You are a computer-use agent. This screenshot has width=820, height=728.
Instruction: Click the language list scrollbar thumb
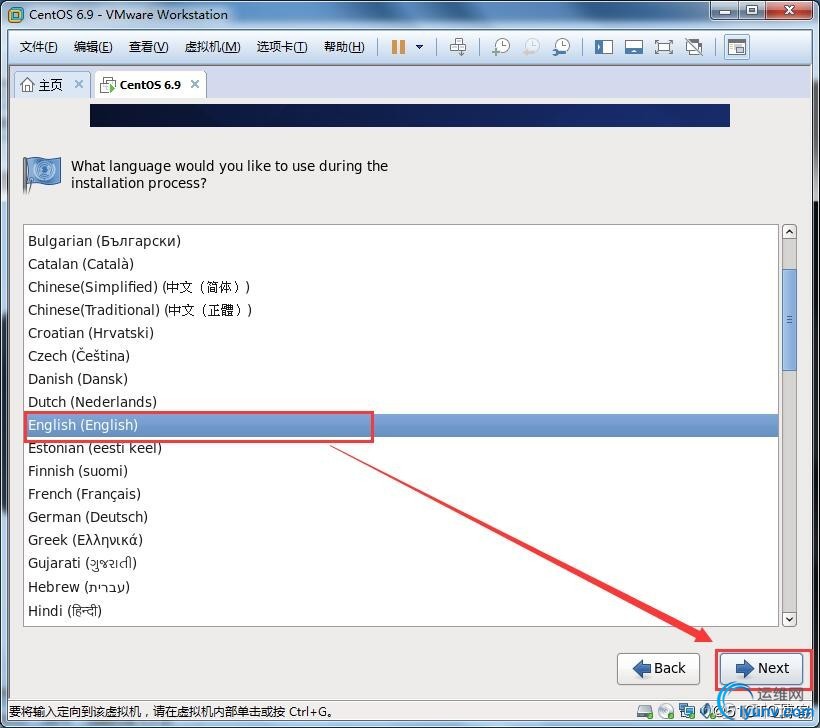[x=789, y=320]
